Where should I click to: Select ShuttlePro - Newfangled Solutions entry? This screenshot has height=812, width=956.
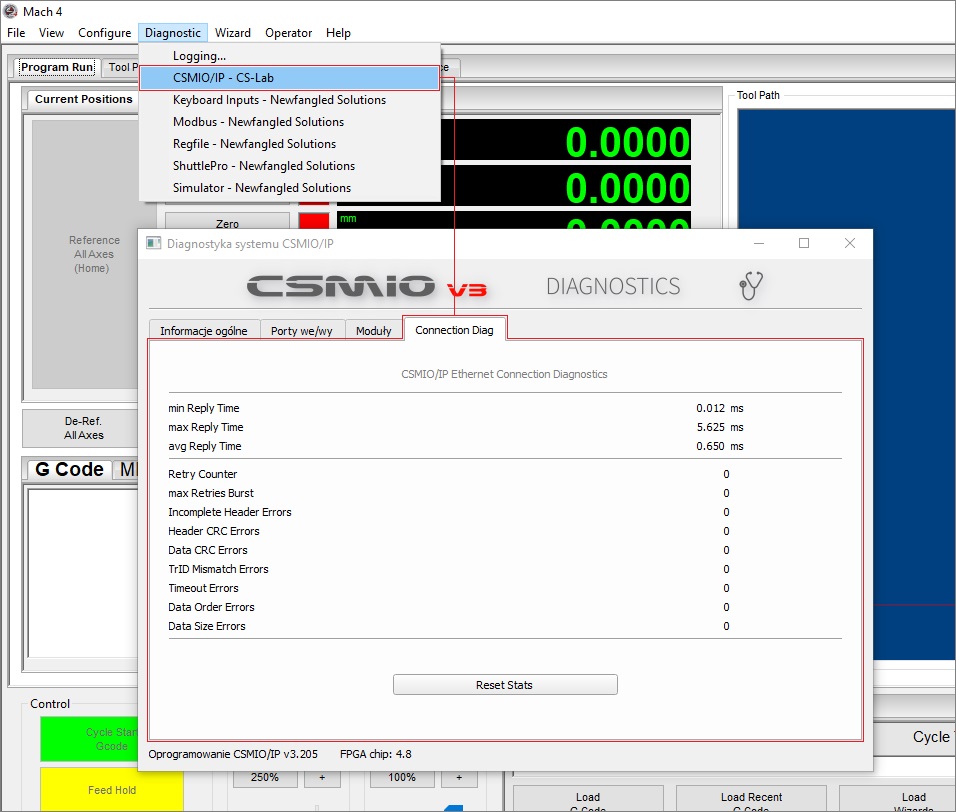(290, 166)
